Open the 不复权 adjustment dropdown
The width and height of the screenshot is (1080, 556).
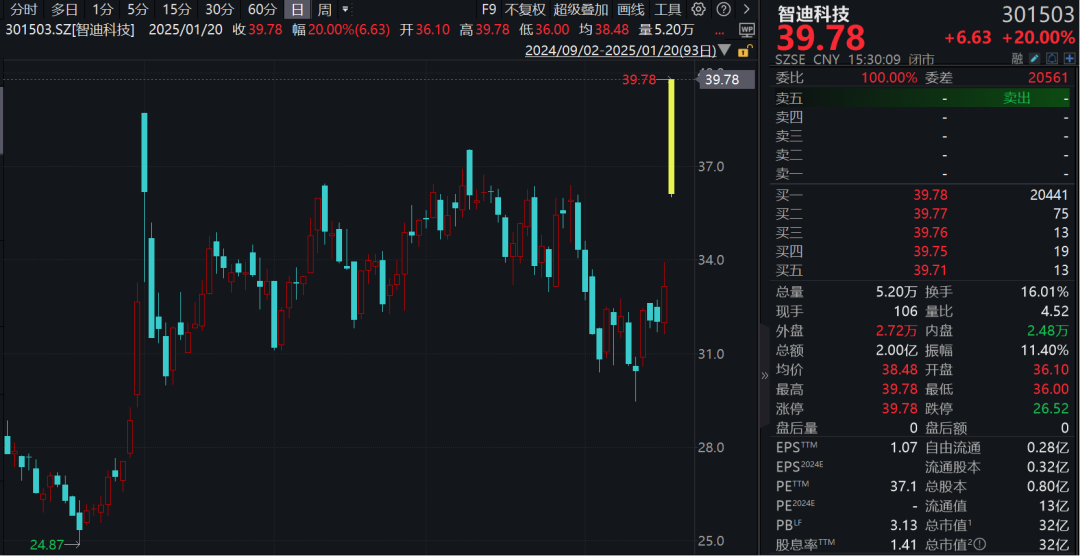click(526, 10)
